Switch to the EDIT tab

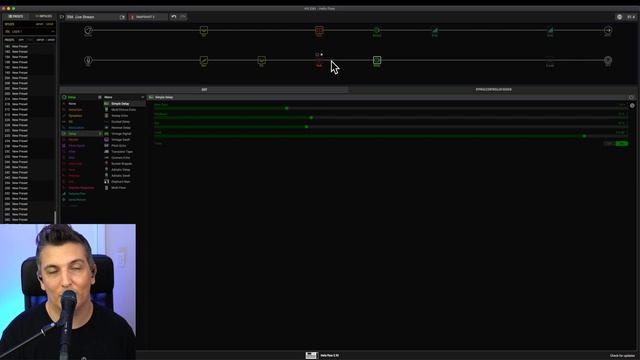pyautogui.click(x=204, y=89)
